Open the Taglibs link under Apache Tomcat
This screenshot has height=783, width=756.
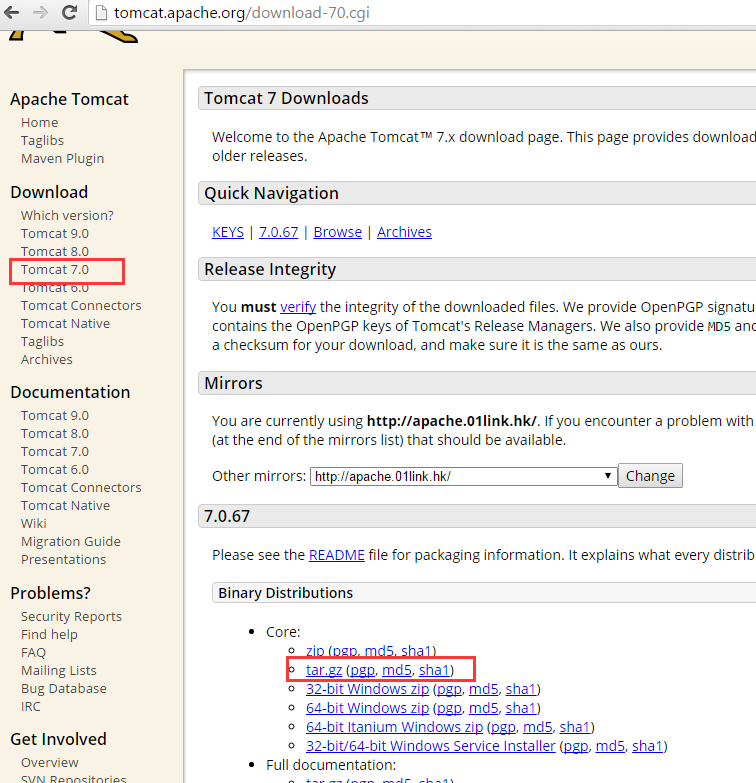42,140
